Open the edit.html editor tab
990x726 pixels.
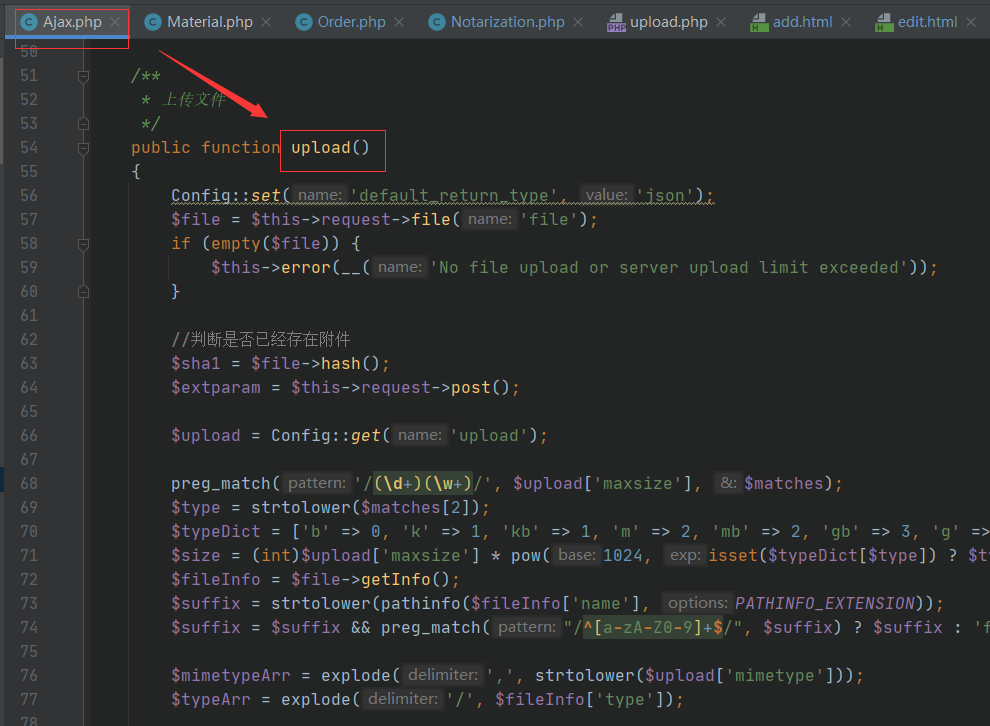click(x=927, y=22)
